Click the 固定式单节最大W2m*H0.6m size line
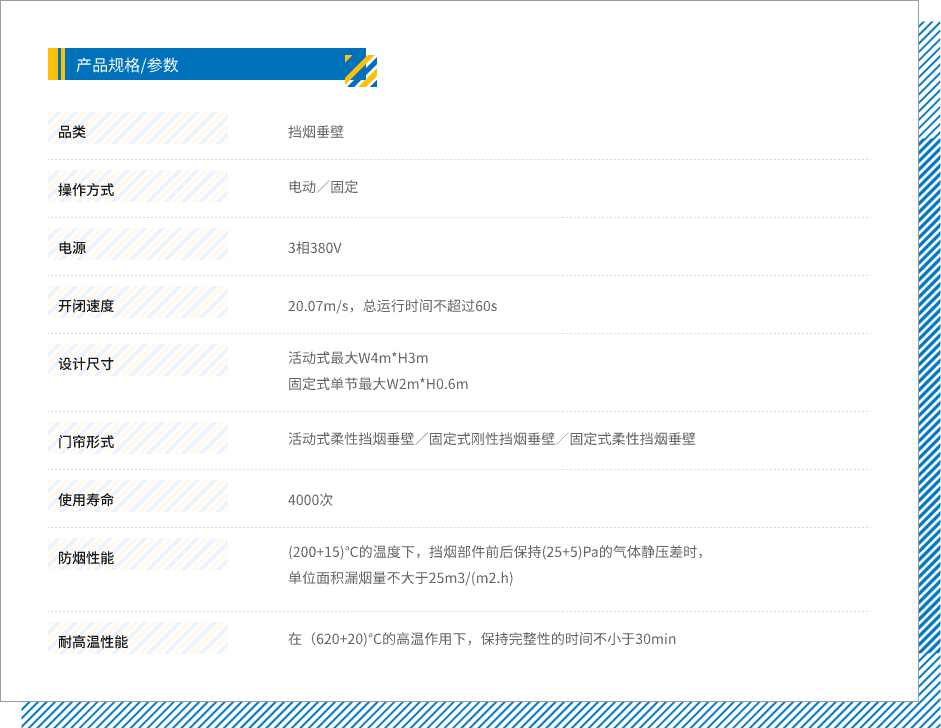 point(378,384)
